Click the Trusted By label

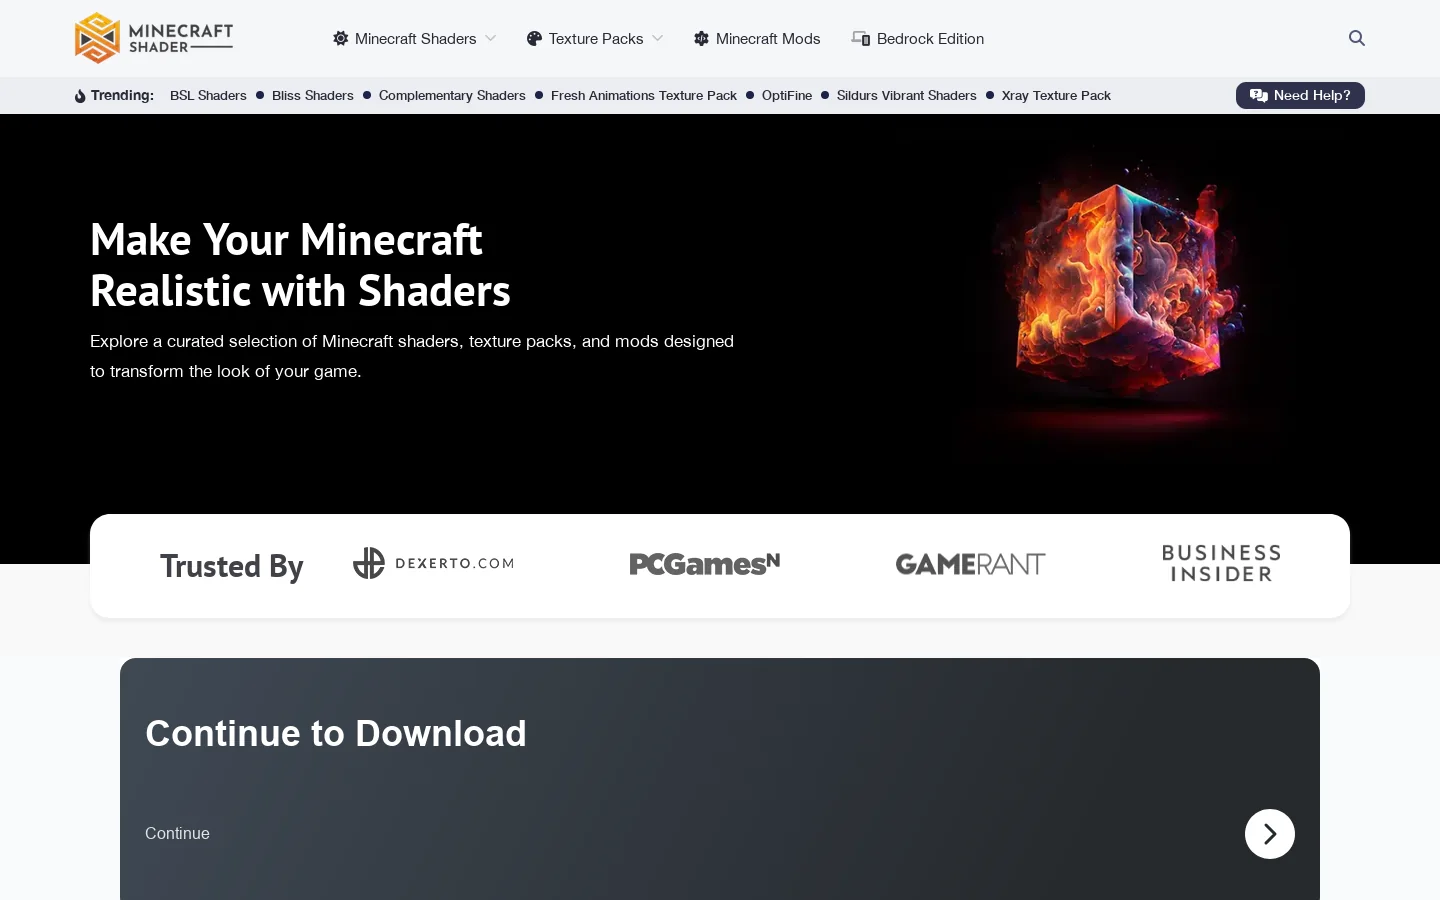[x=232, y=566]
